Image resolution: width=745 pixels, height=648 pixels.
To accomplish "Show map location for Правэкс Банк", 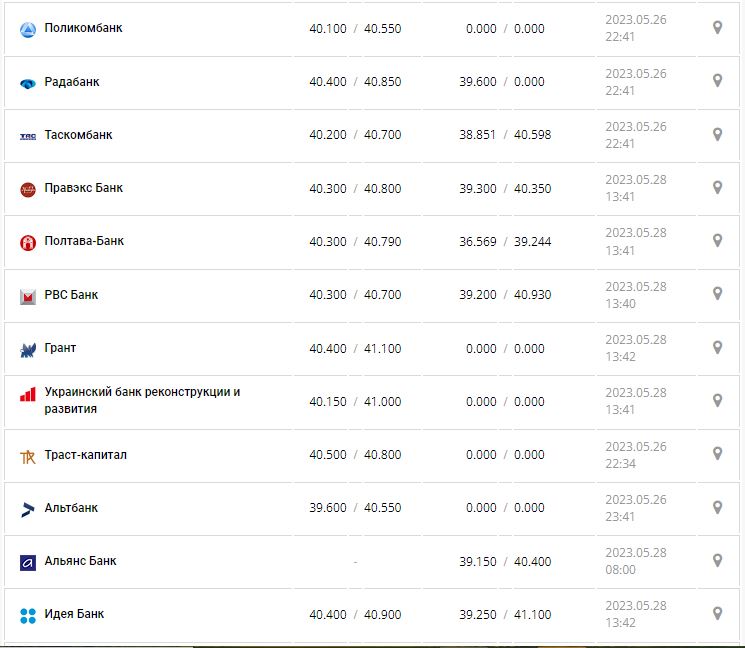I will point(717,187).
